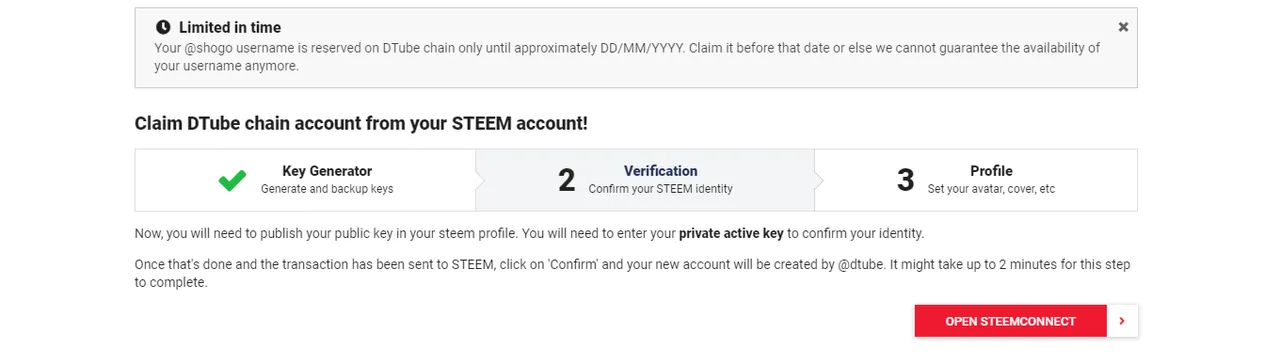
Task: Click the Profile step title text
Action: (991, 171)
